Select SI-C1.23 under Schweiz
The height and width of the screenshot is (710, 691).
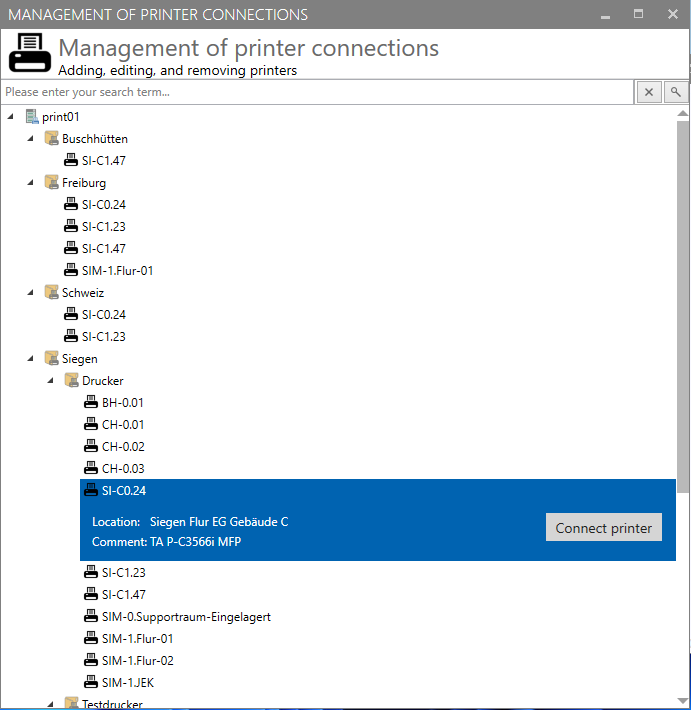coord(104,336)
